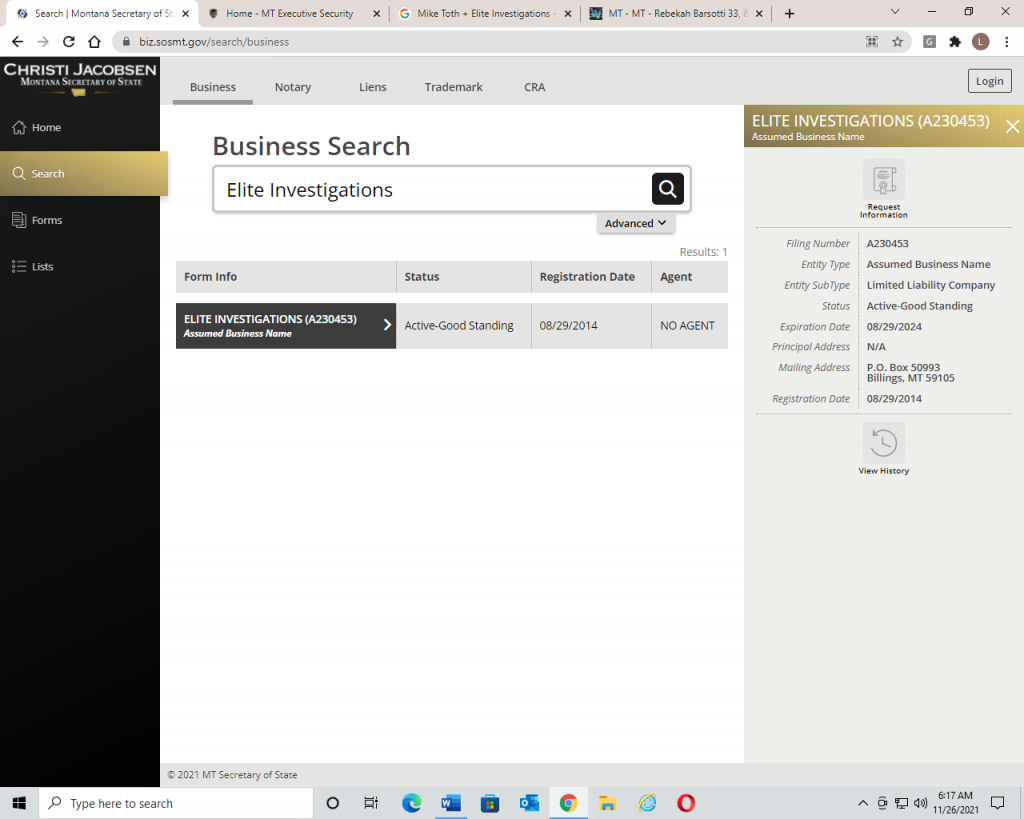Click the Business Search text field
The image size is (1024, 819).
(430, 190)
